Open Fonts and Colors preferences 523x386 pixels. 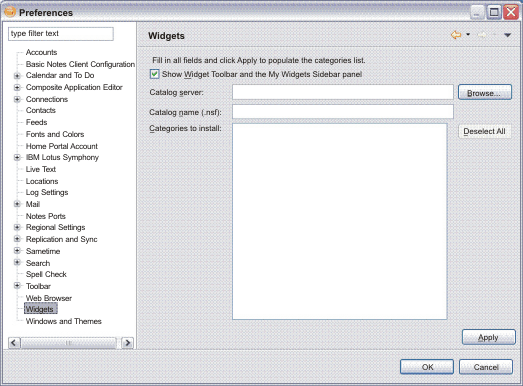(55, 134)
